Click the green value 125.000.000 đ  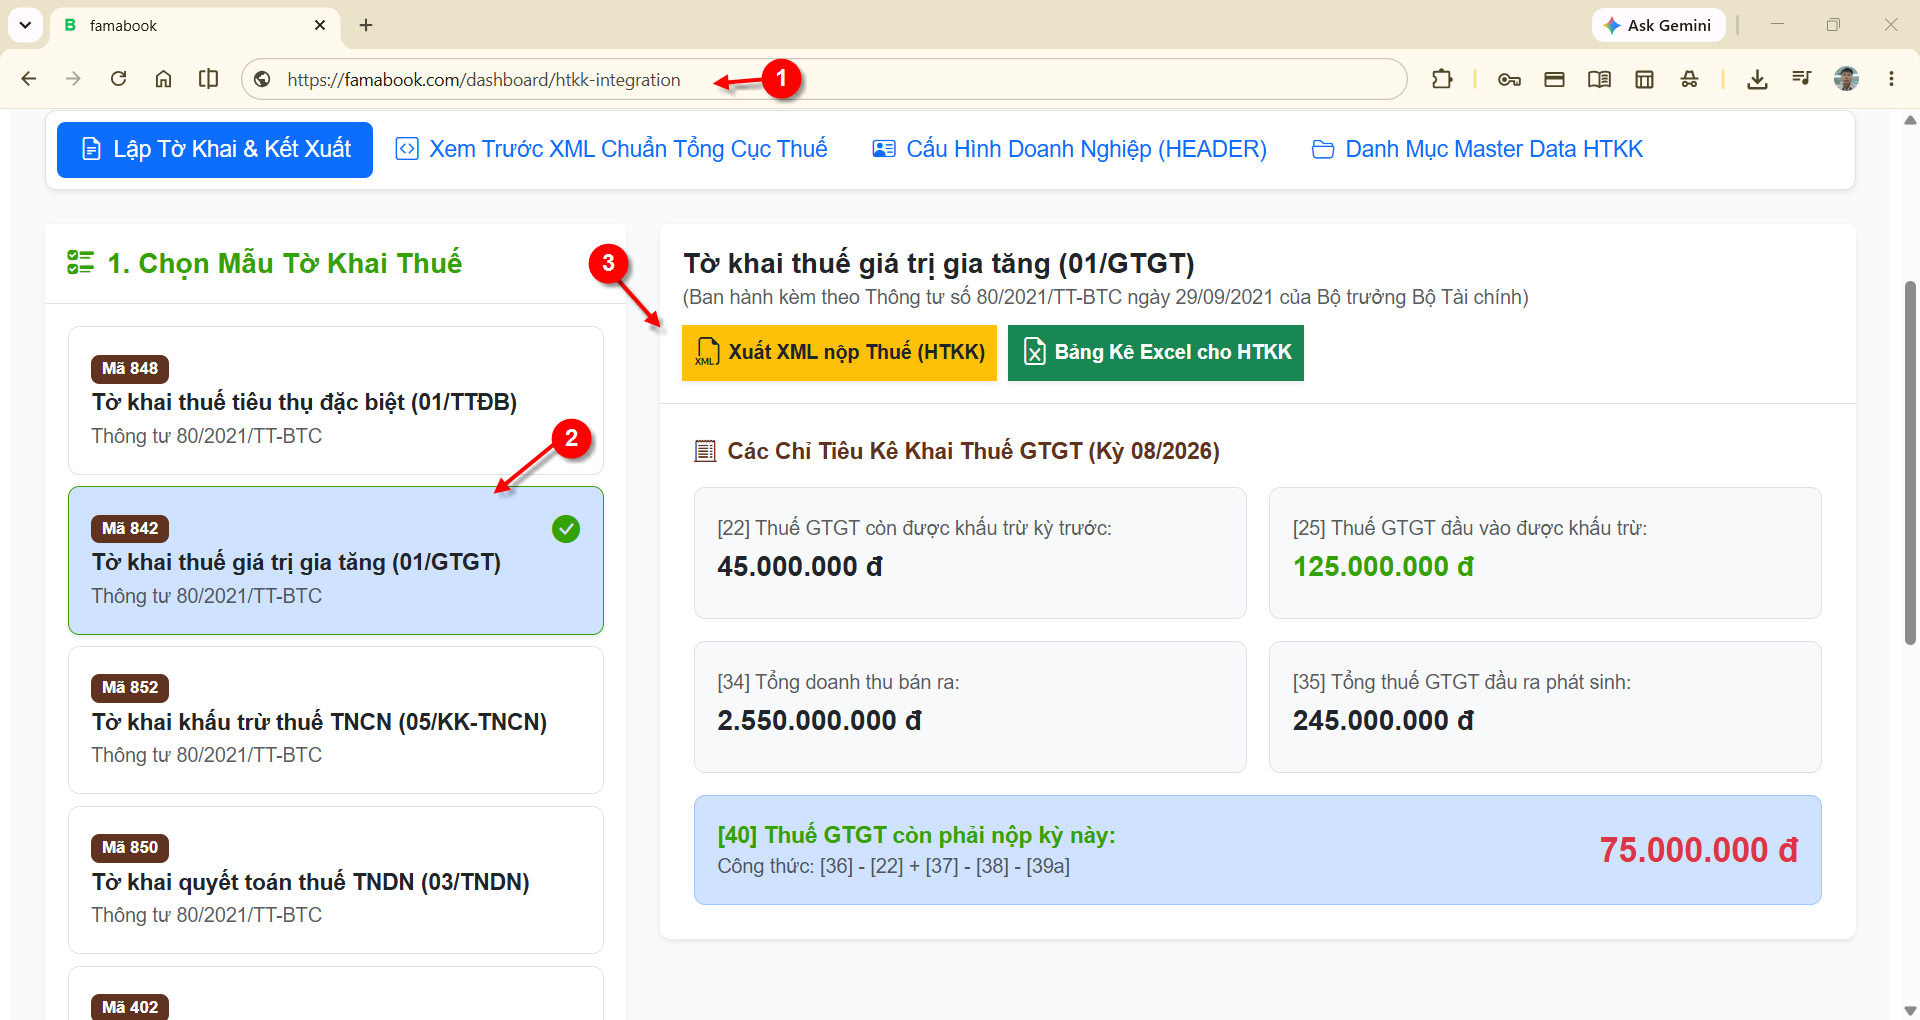pyautogui.click(x=1383, y=567)
